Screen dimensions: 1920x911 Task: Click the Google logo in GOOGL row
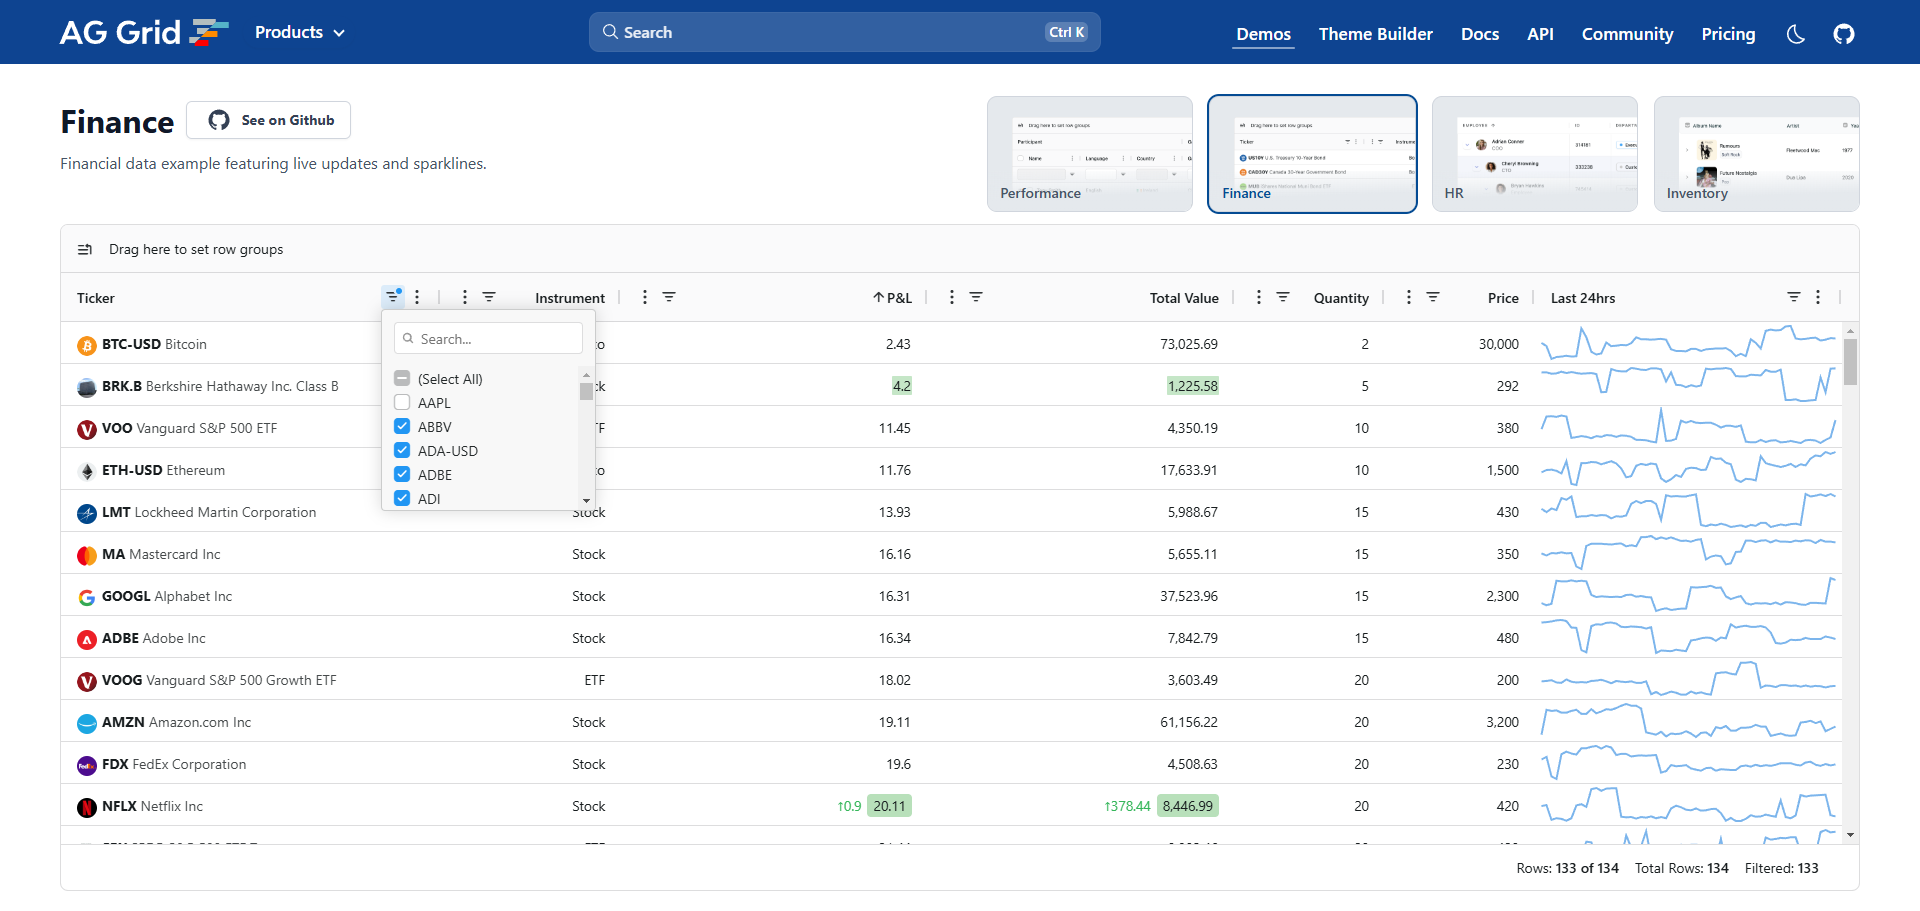coord(87,597)
